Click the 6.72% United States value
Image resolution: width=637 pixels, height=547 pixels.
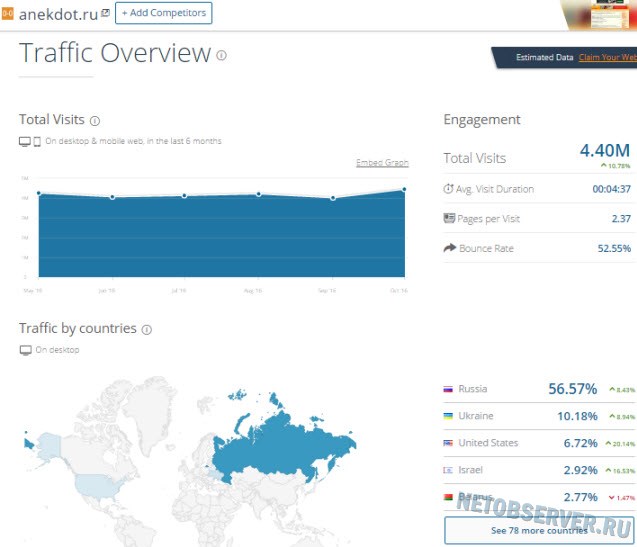click(x=580, y=443)
